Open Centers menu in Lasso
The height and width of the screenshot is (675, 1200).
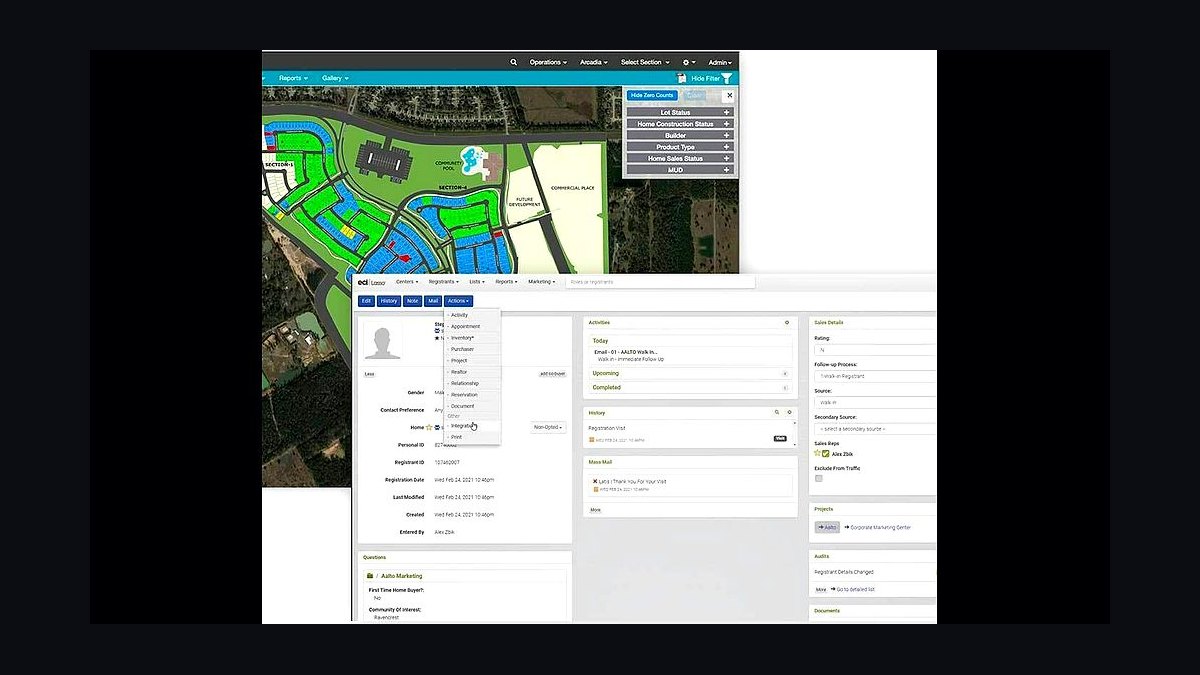point(406,282)
